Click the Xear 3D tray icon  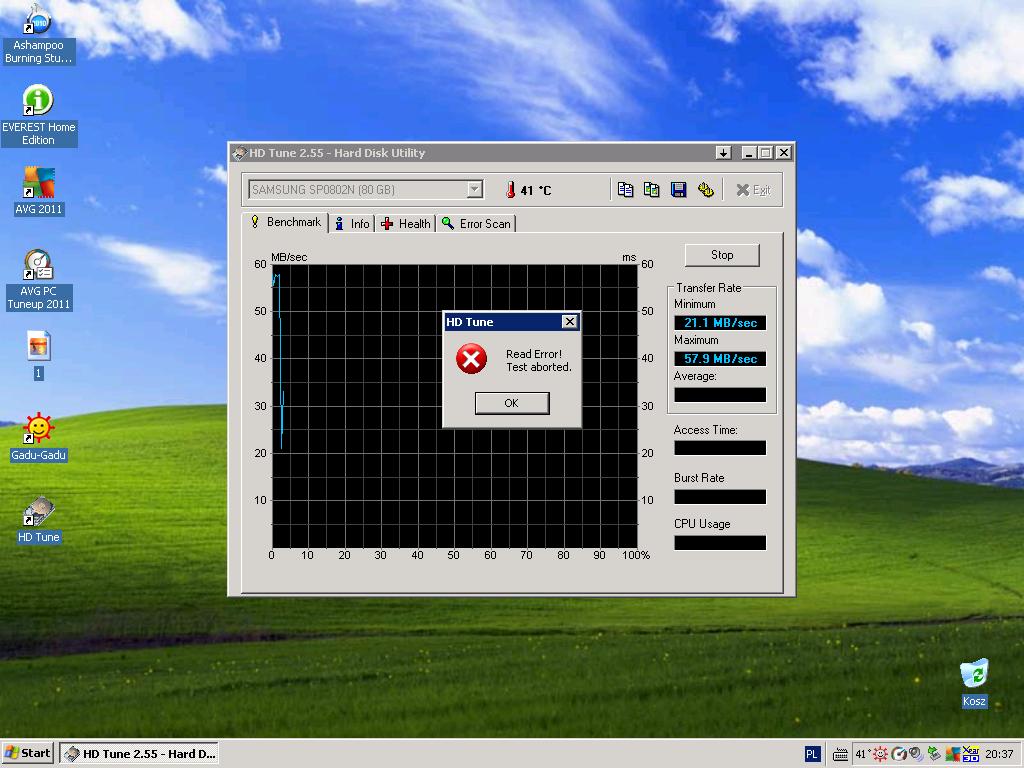(970, 754)
